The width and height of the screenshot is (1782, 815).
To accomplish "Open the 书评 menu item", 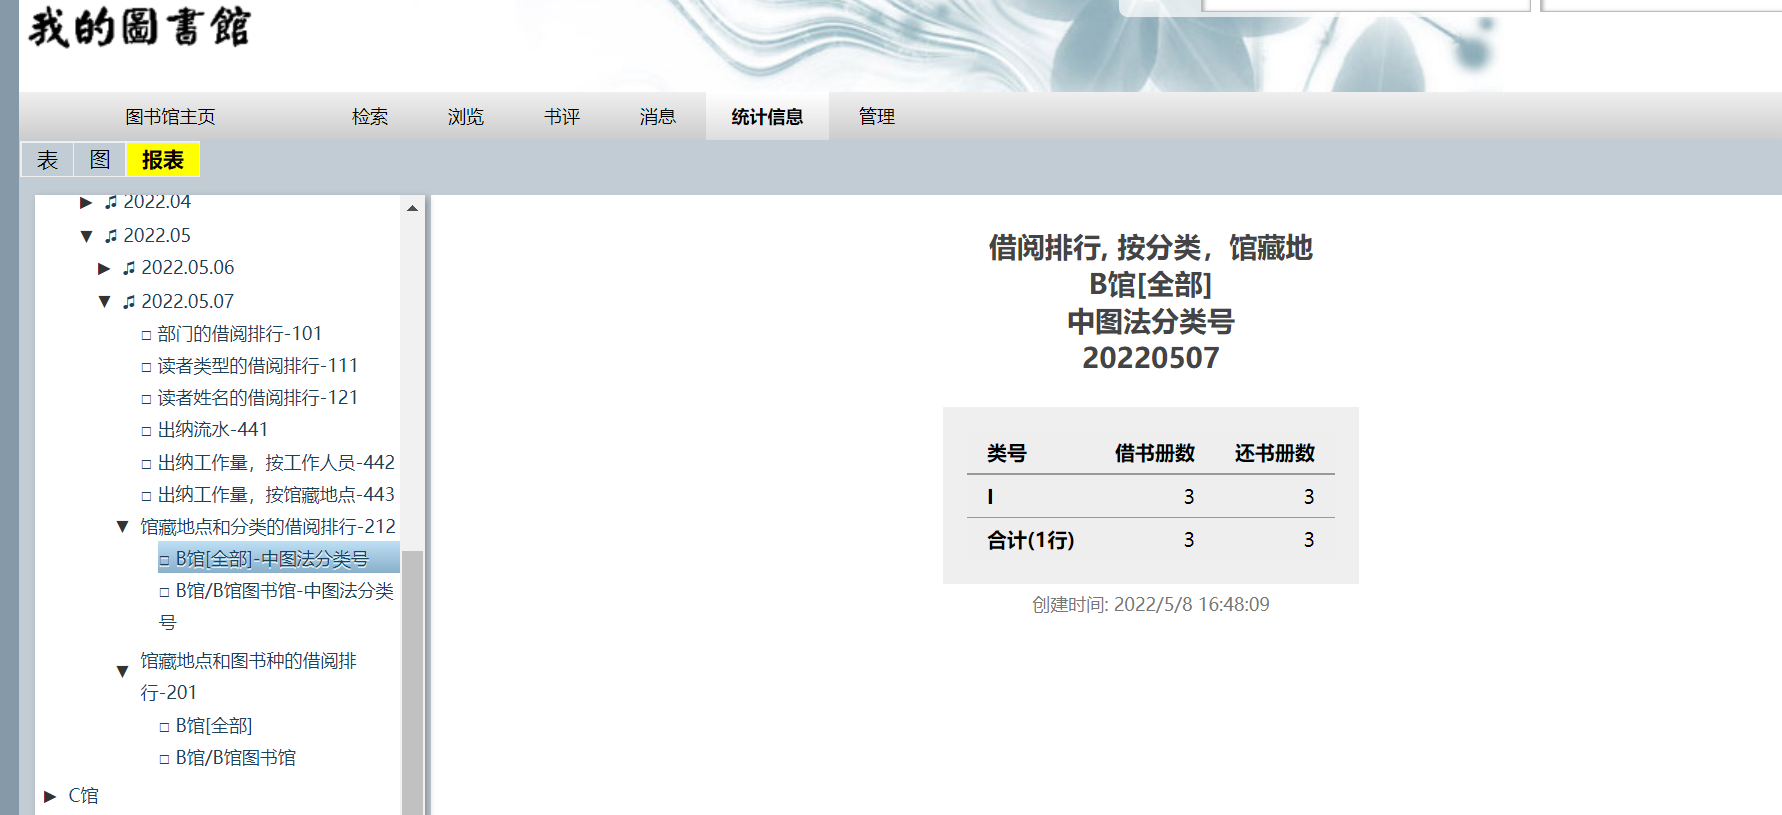I will (x=562, y=117).
